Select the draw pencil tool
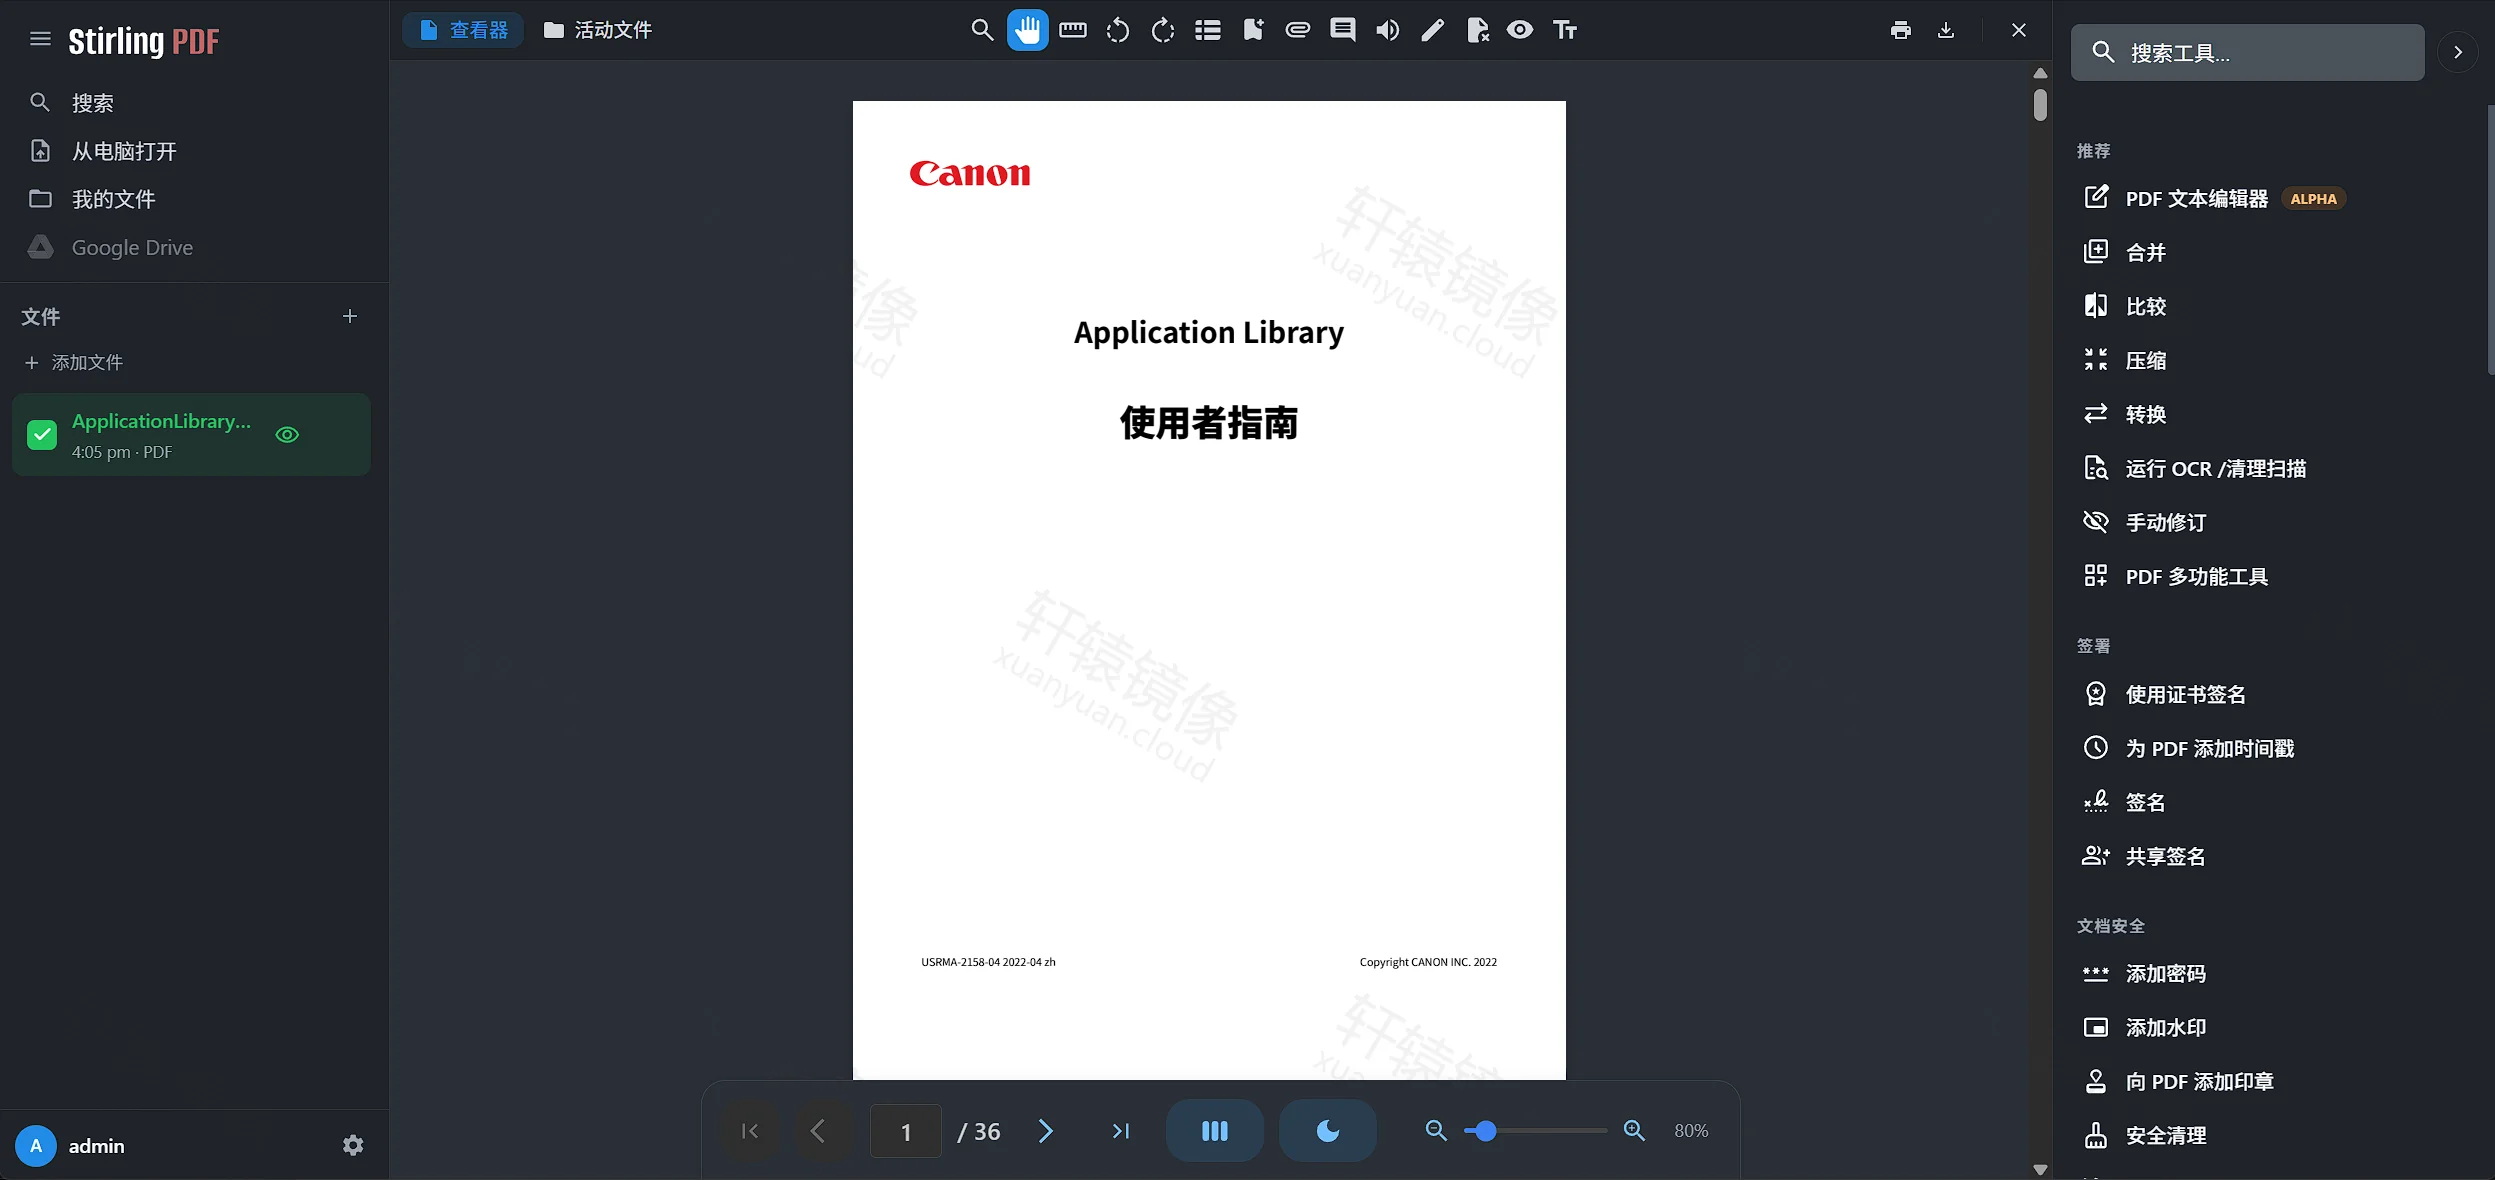The width and height of the screenshot is (2495, 1180). (1432, 30)
